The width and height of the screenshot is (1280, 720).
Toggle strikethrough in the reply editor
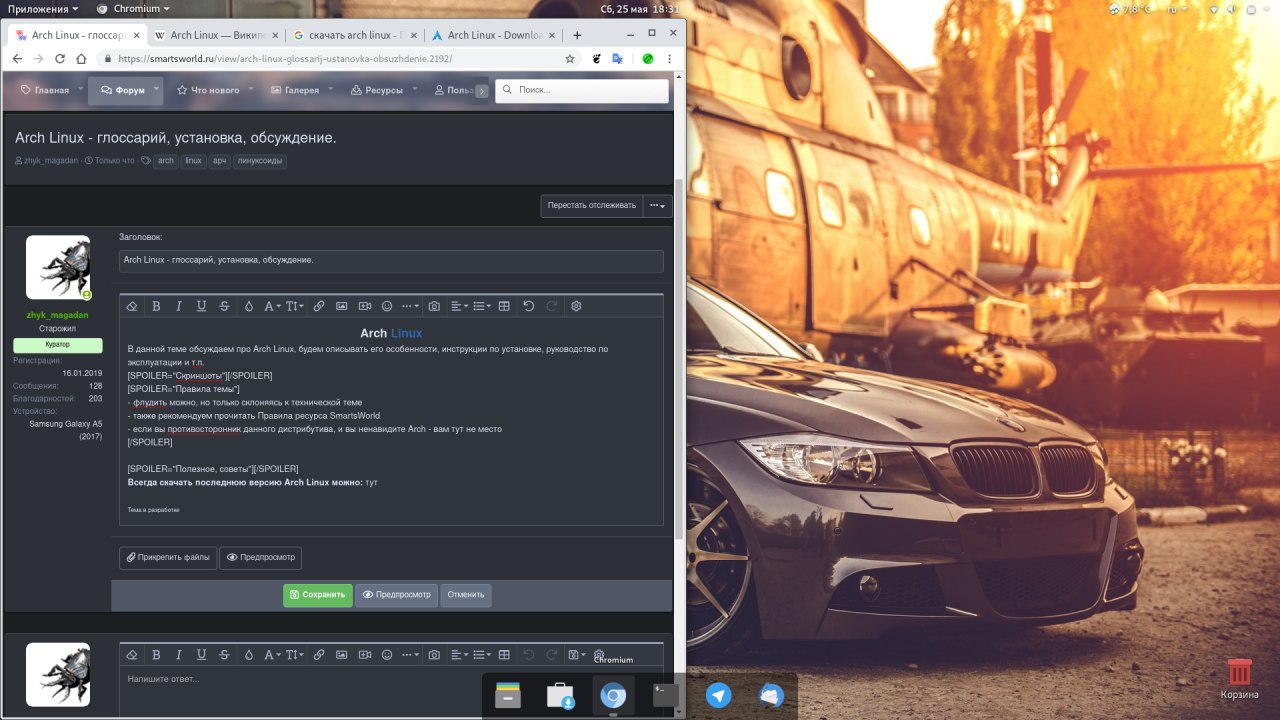[x=224, y=655]
